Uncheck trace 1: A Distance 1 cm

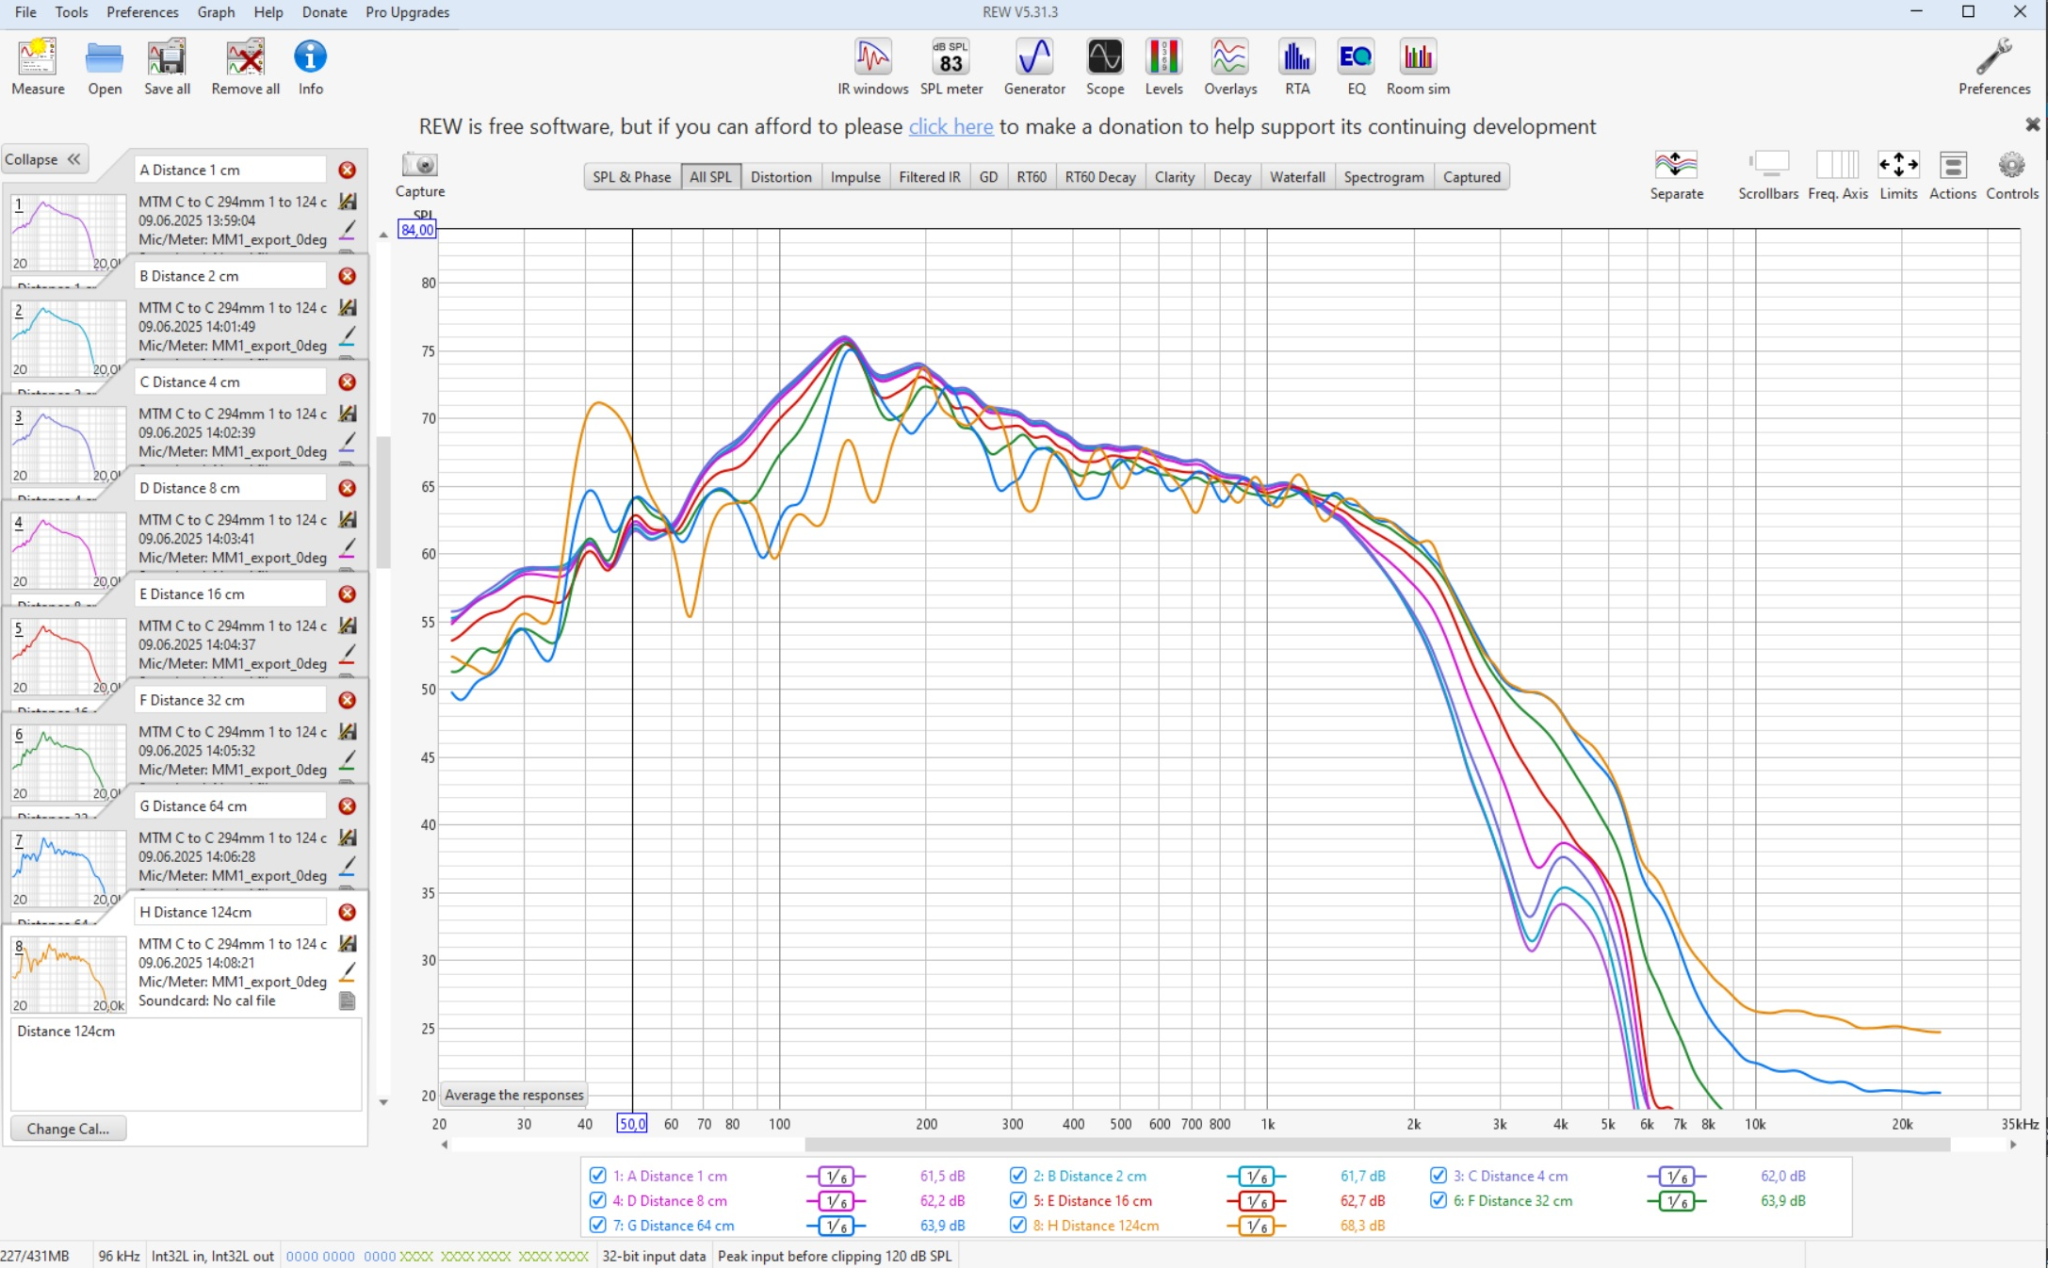[598, 1176]
